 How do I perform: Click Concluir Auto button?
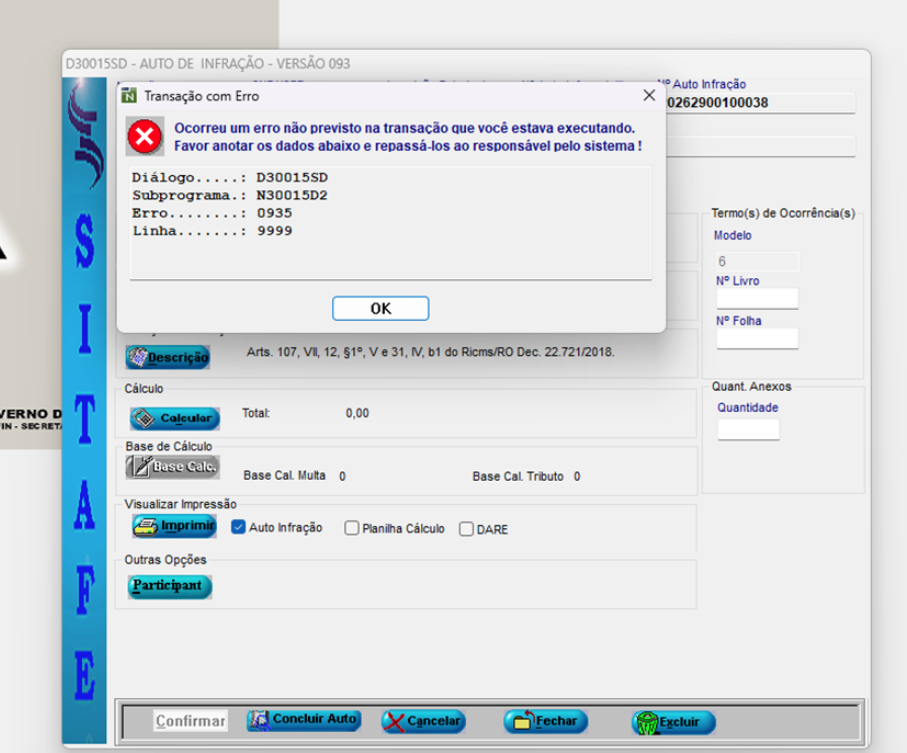click(303, 720)
